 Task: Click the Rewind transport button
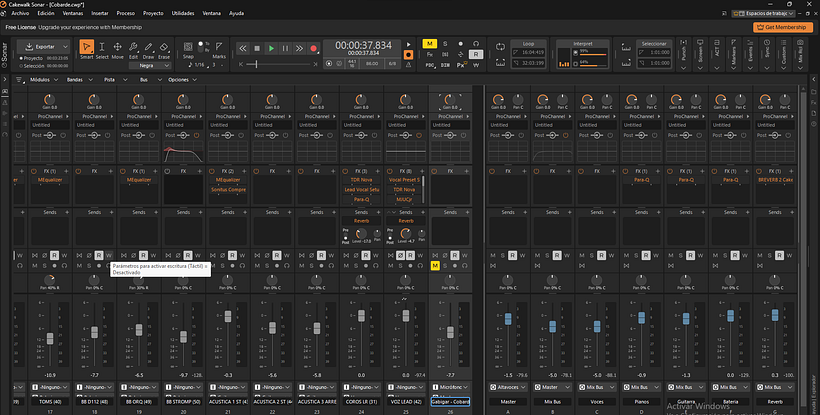[x=243, y=48]
